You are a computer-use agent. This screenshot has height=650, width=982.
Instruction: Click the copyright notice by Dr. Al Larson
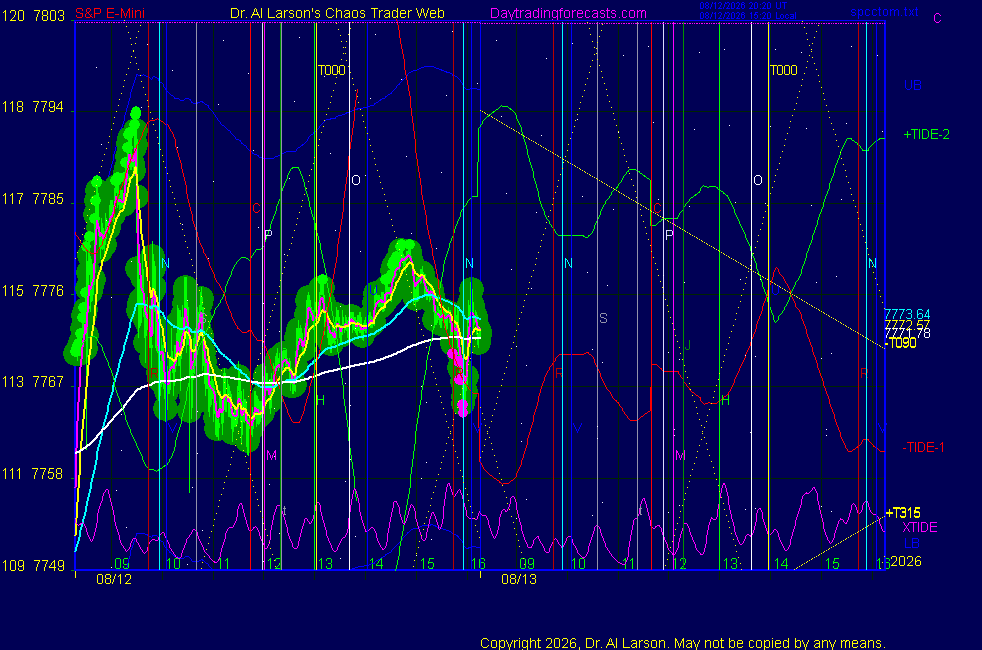pyautogui.click(x=683, y=643)
